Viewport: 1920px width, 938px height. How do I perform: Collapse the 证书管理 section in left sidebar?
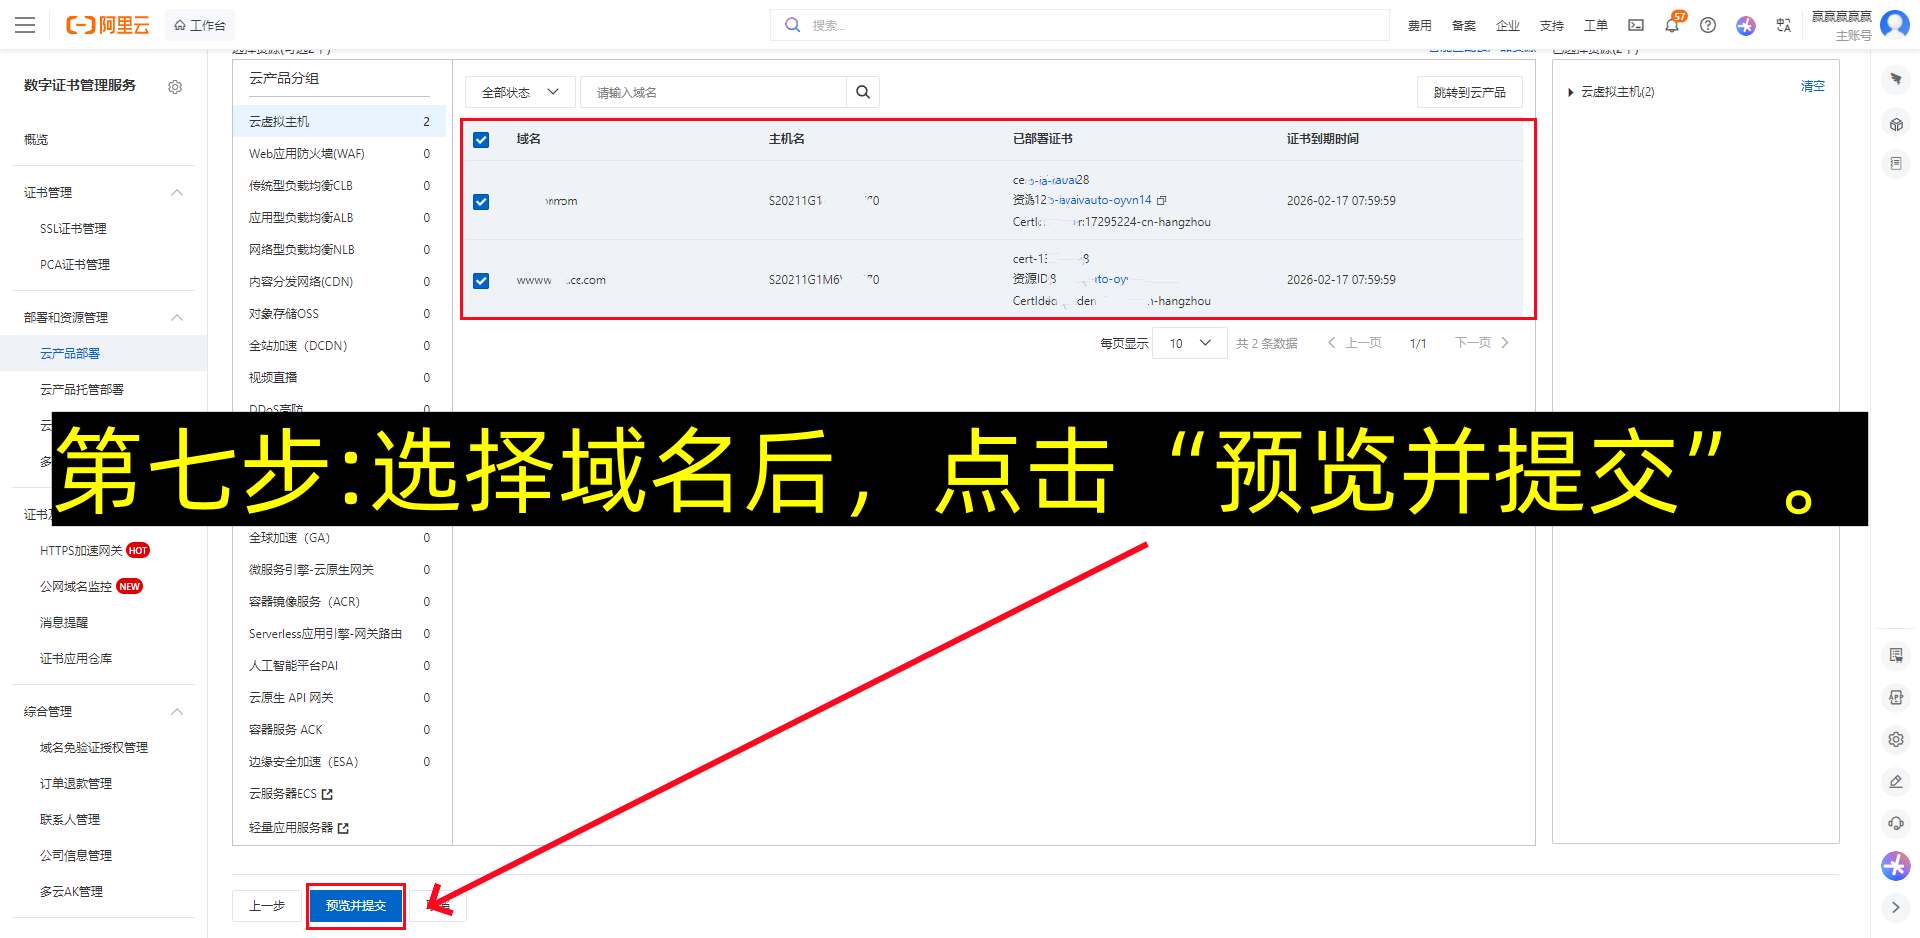pyautogui.click(x=177, y=192)
